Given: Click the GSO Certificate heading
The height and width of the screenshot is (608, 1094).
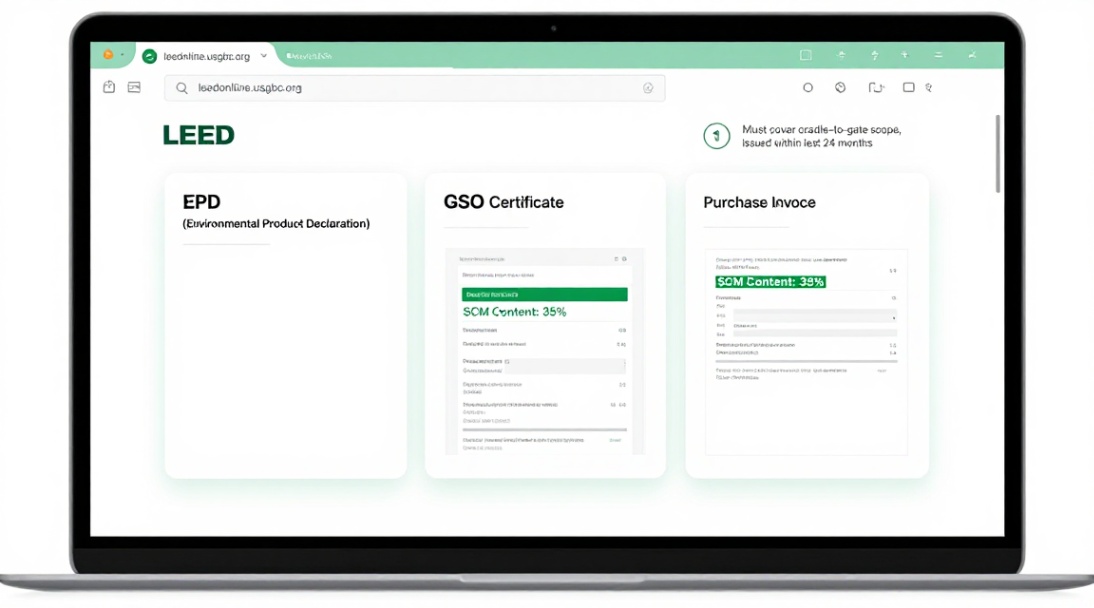Looking at the screenshot, I should pos(504,202).
